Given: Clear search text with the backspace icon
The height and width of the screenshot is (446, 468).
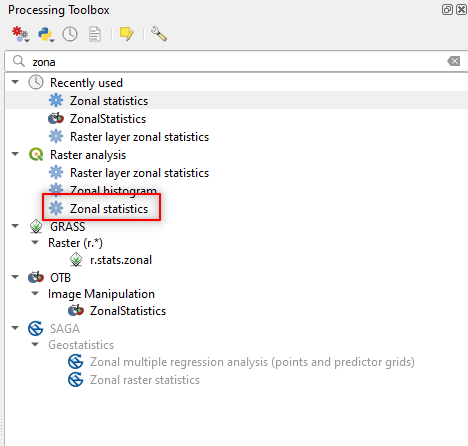Looking at the screenshot, I should point(454,61).
